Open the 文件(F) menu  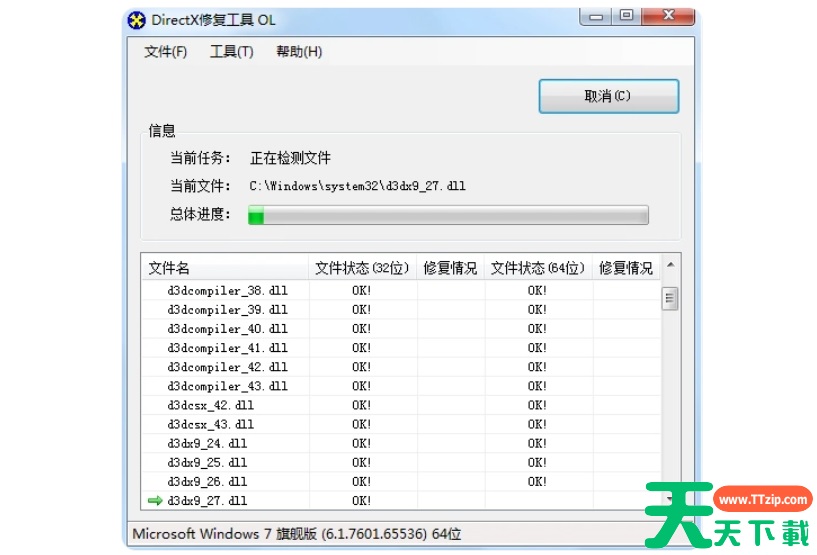[166, 52]
